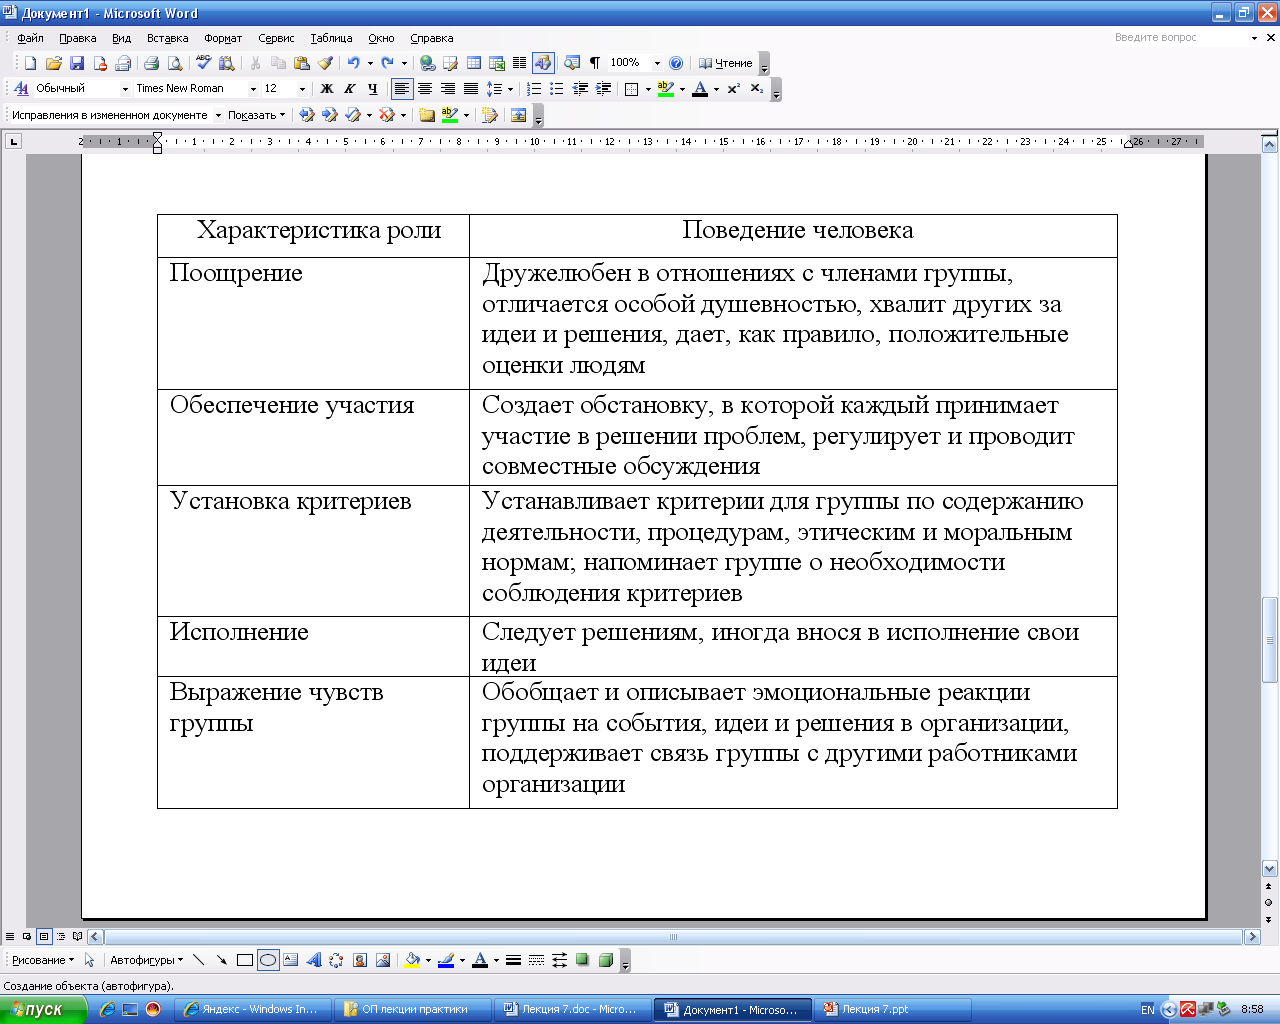The height and width of the screenshot is (1024, 1280).
Task: Save the document using the floppy disk icon
Action: coord(77,63)
